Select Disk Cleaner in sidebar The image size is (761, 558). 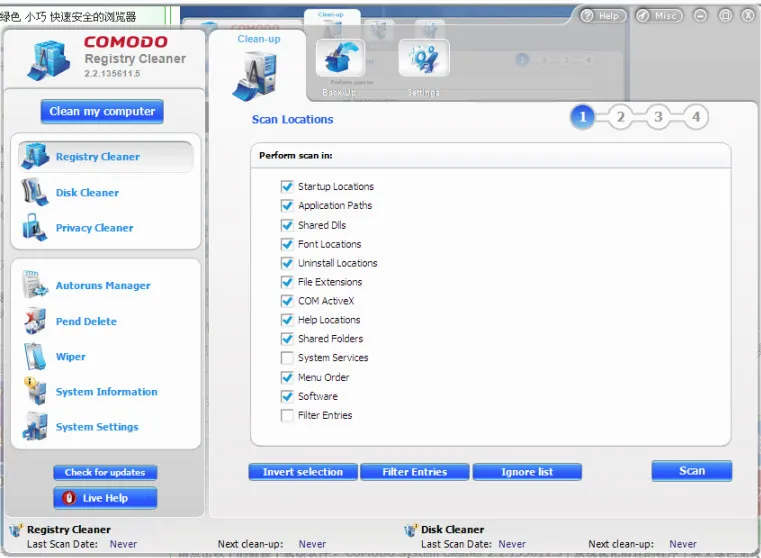[x=87, y=193]
